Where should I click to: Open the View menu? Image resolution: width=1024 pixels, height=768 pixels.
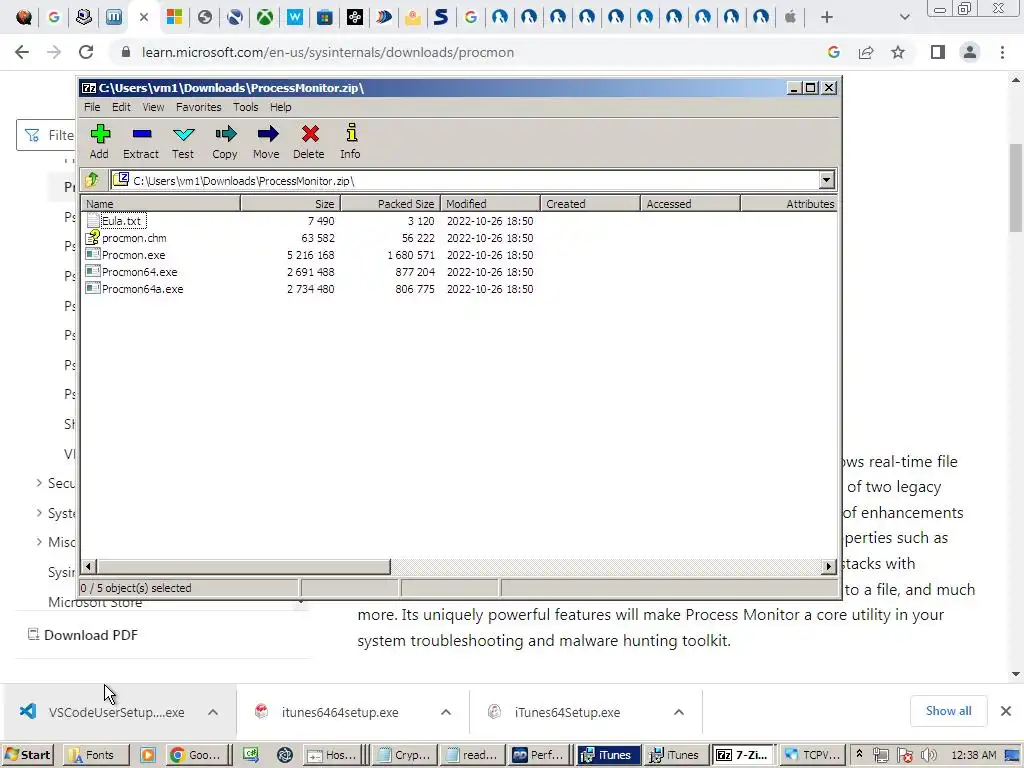153,107
